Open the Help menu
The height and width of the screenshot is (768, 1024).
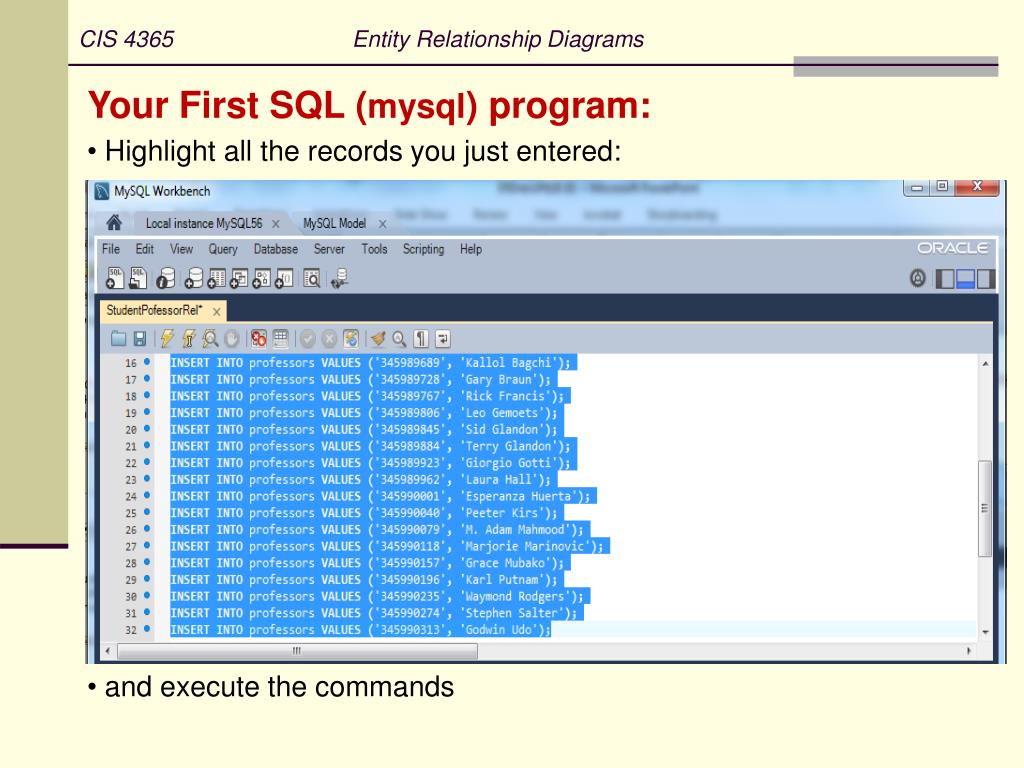click(x=471, y=249)
